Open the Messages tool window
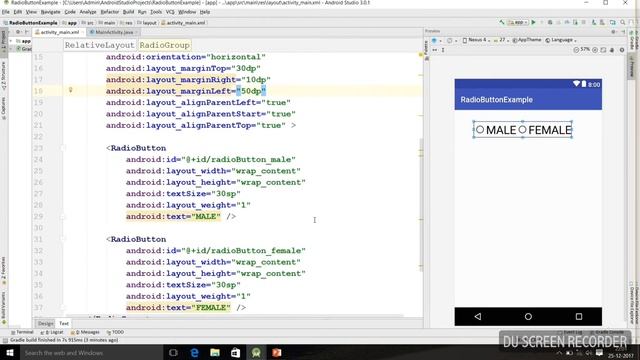The image size is (640, 360). 85,332
